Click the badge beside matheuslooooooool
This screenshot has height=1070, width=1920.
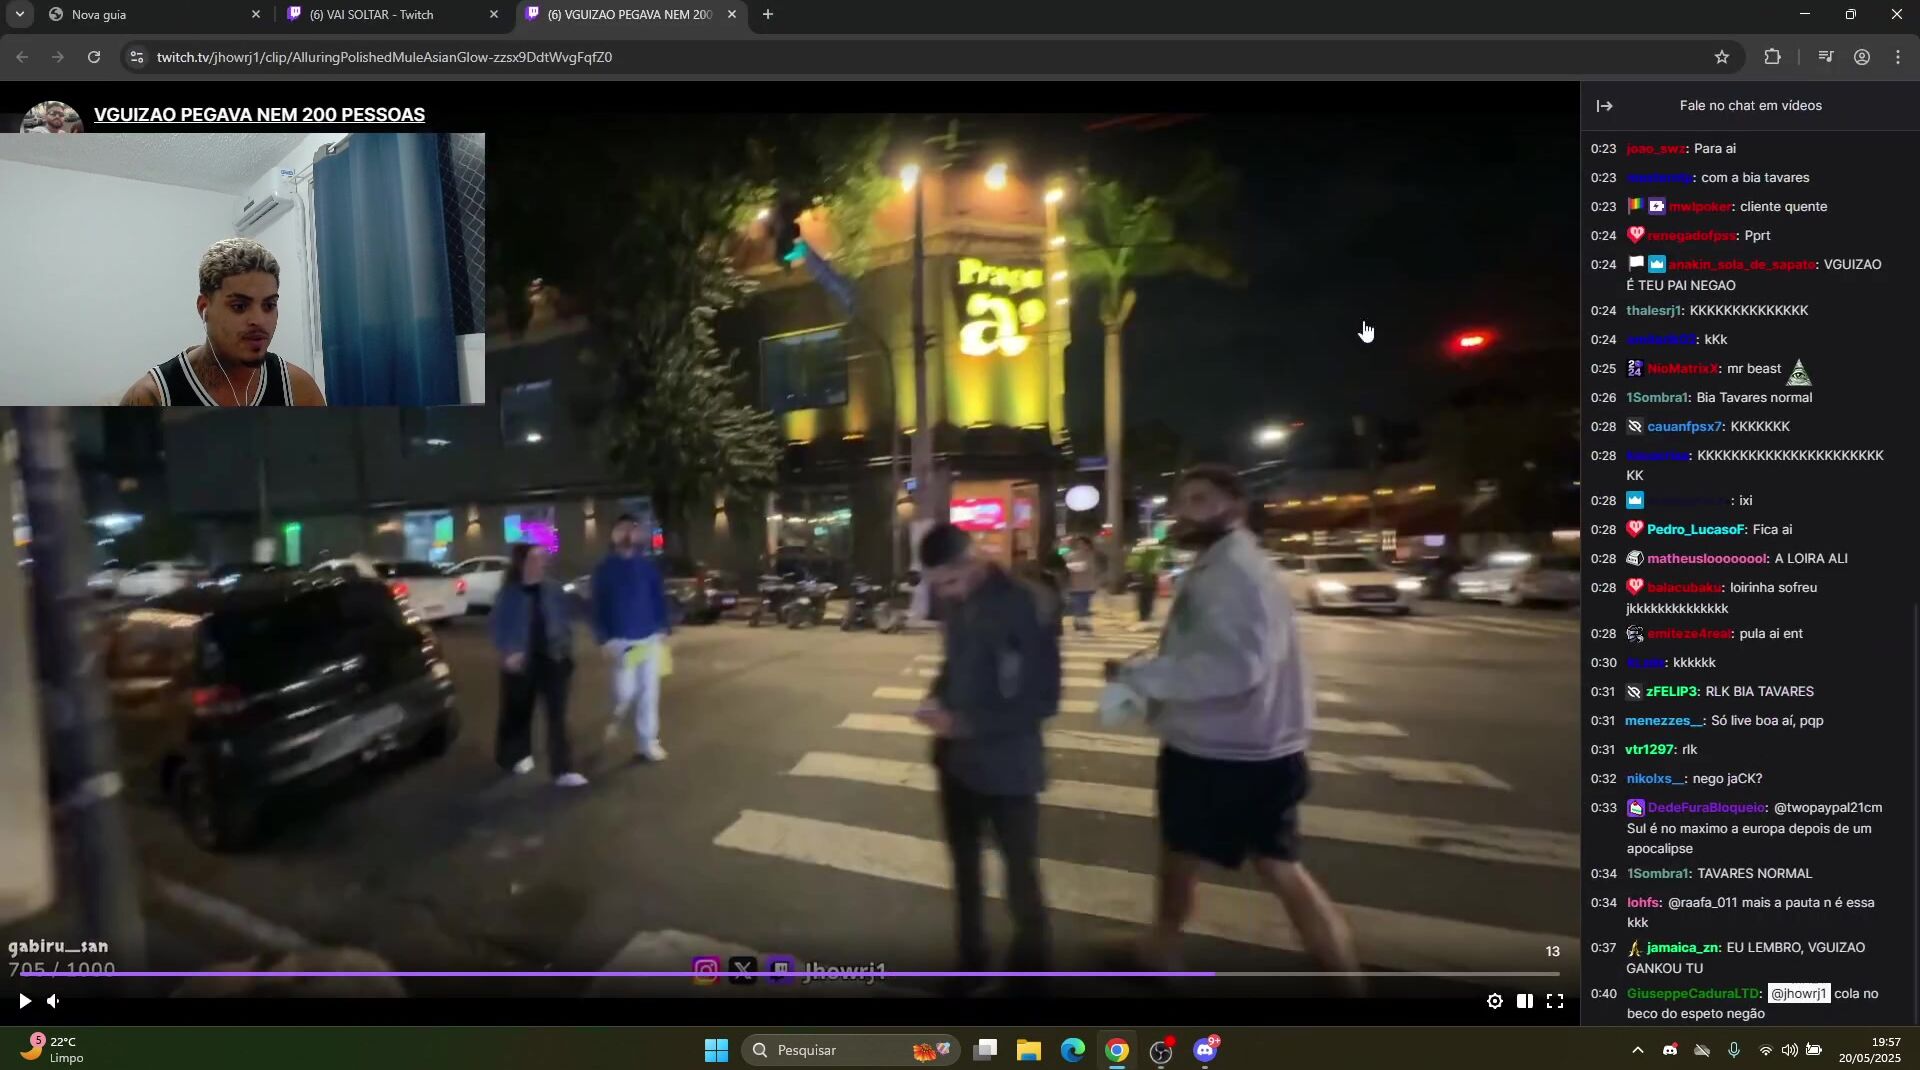(x=1635, y=559)
